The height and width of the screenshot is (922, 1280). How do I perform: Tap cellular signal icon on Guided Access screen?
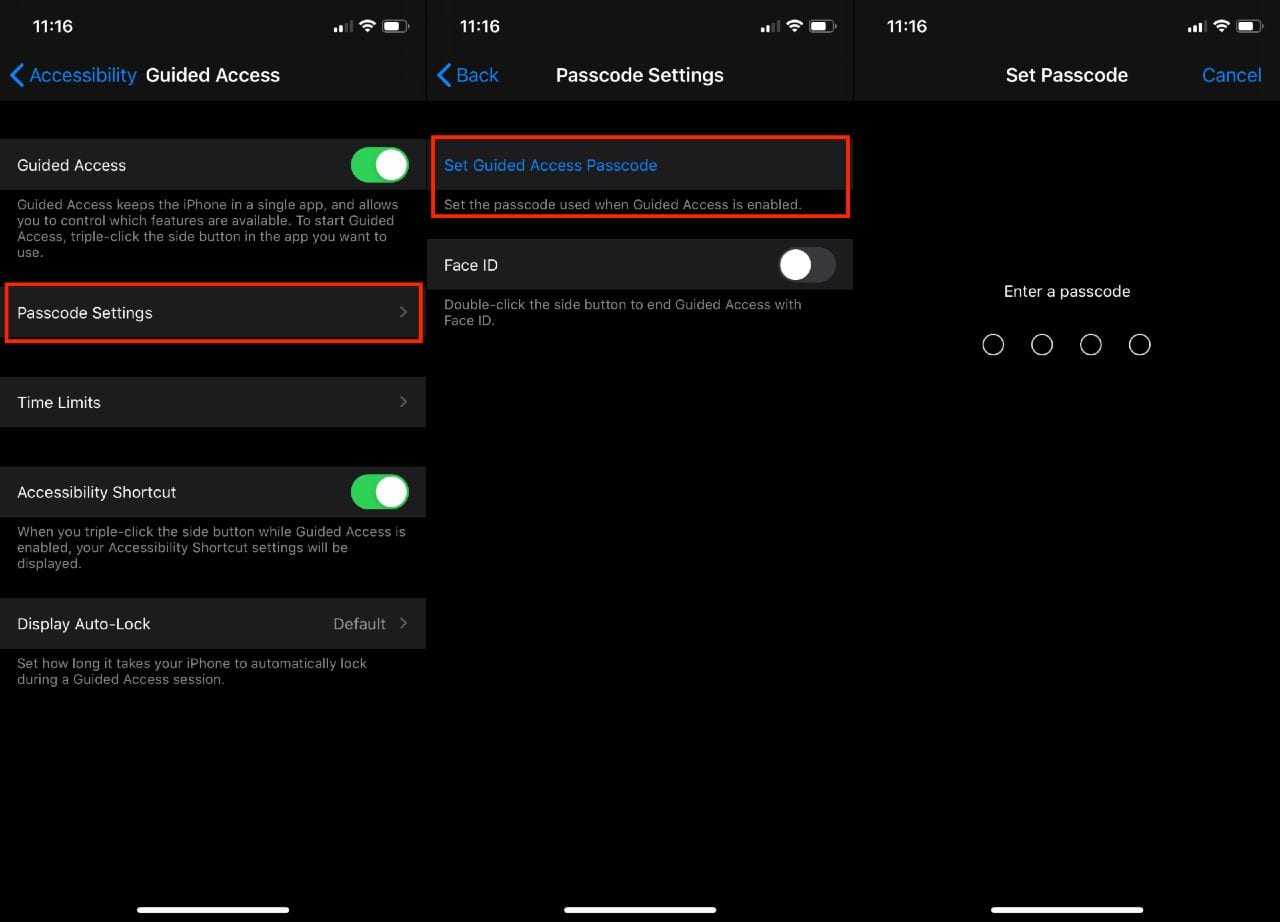pos(342,27)
